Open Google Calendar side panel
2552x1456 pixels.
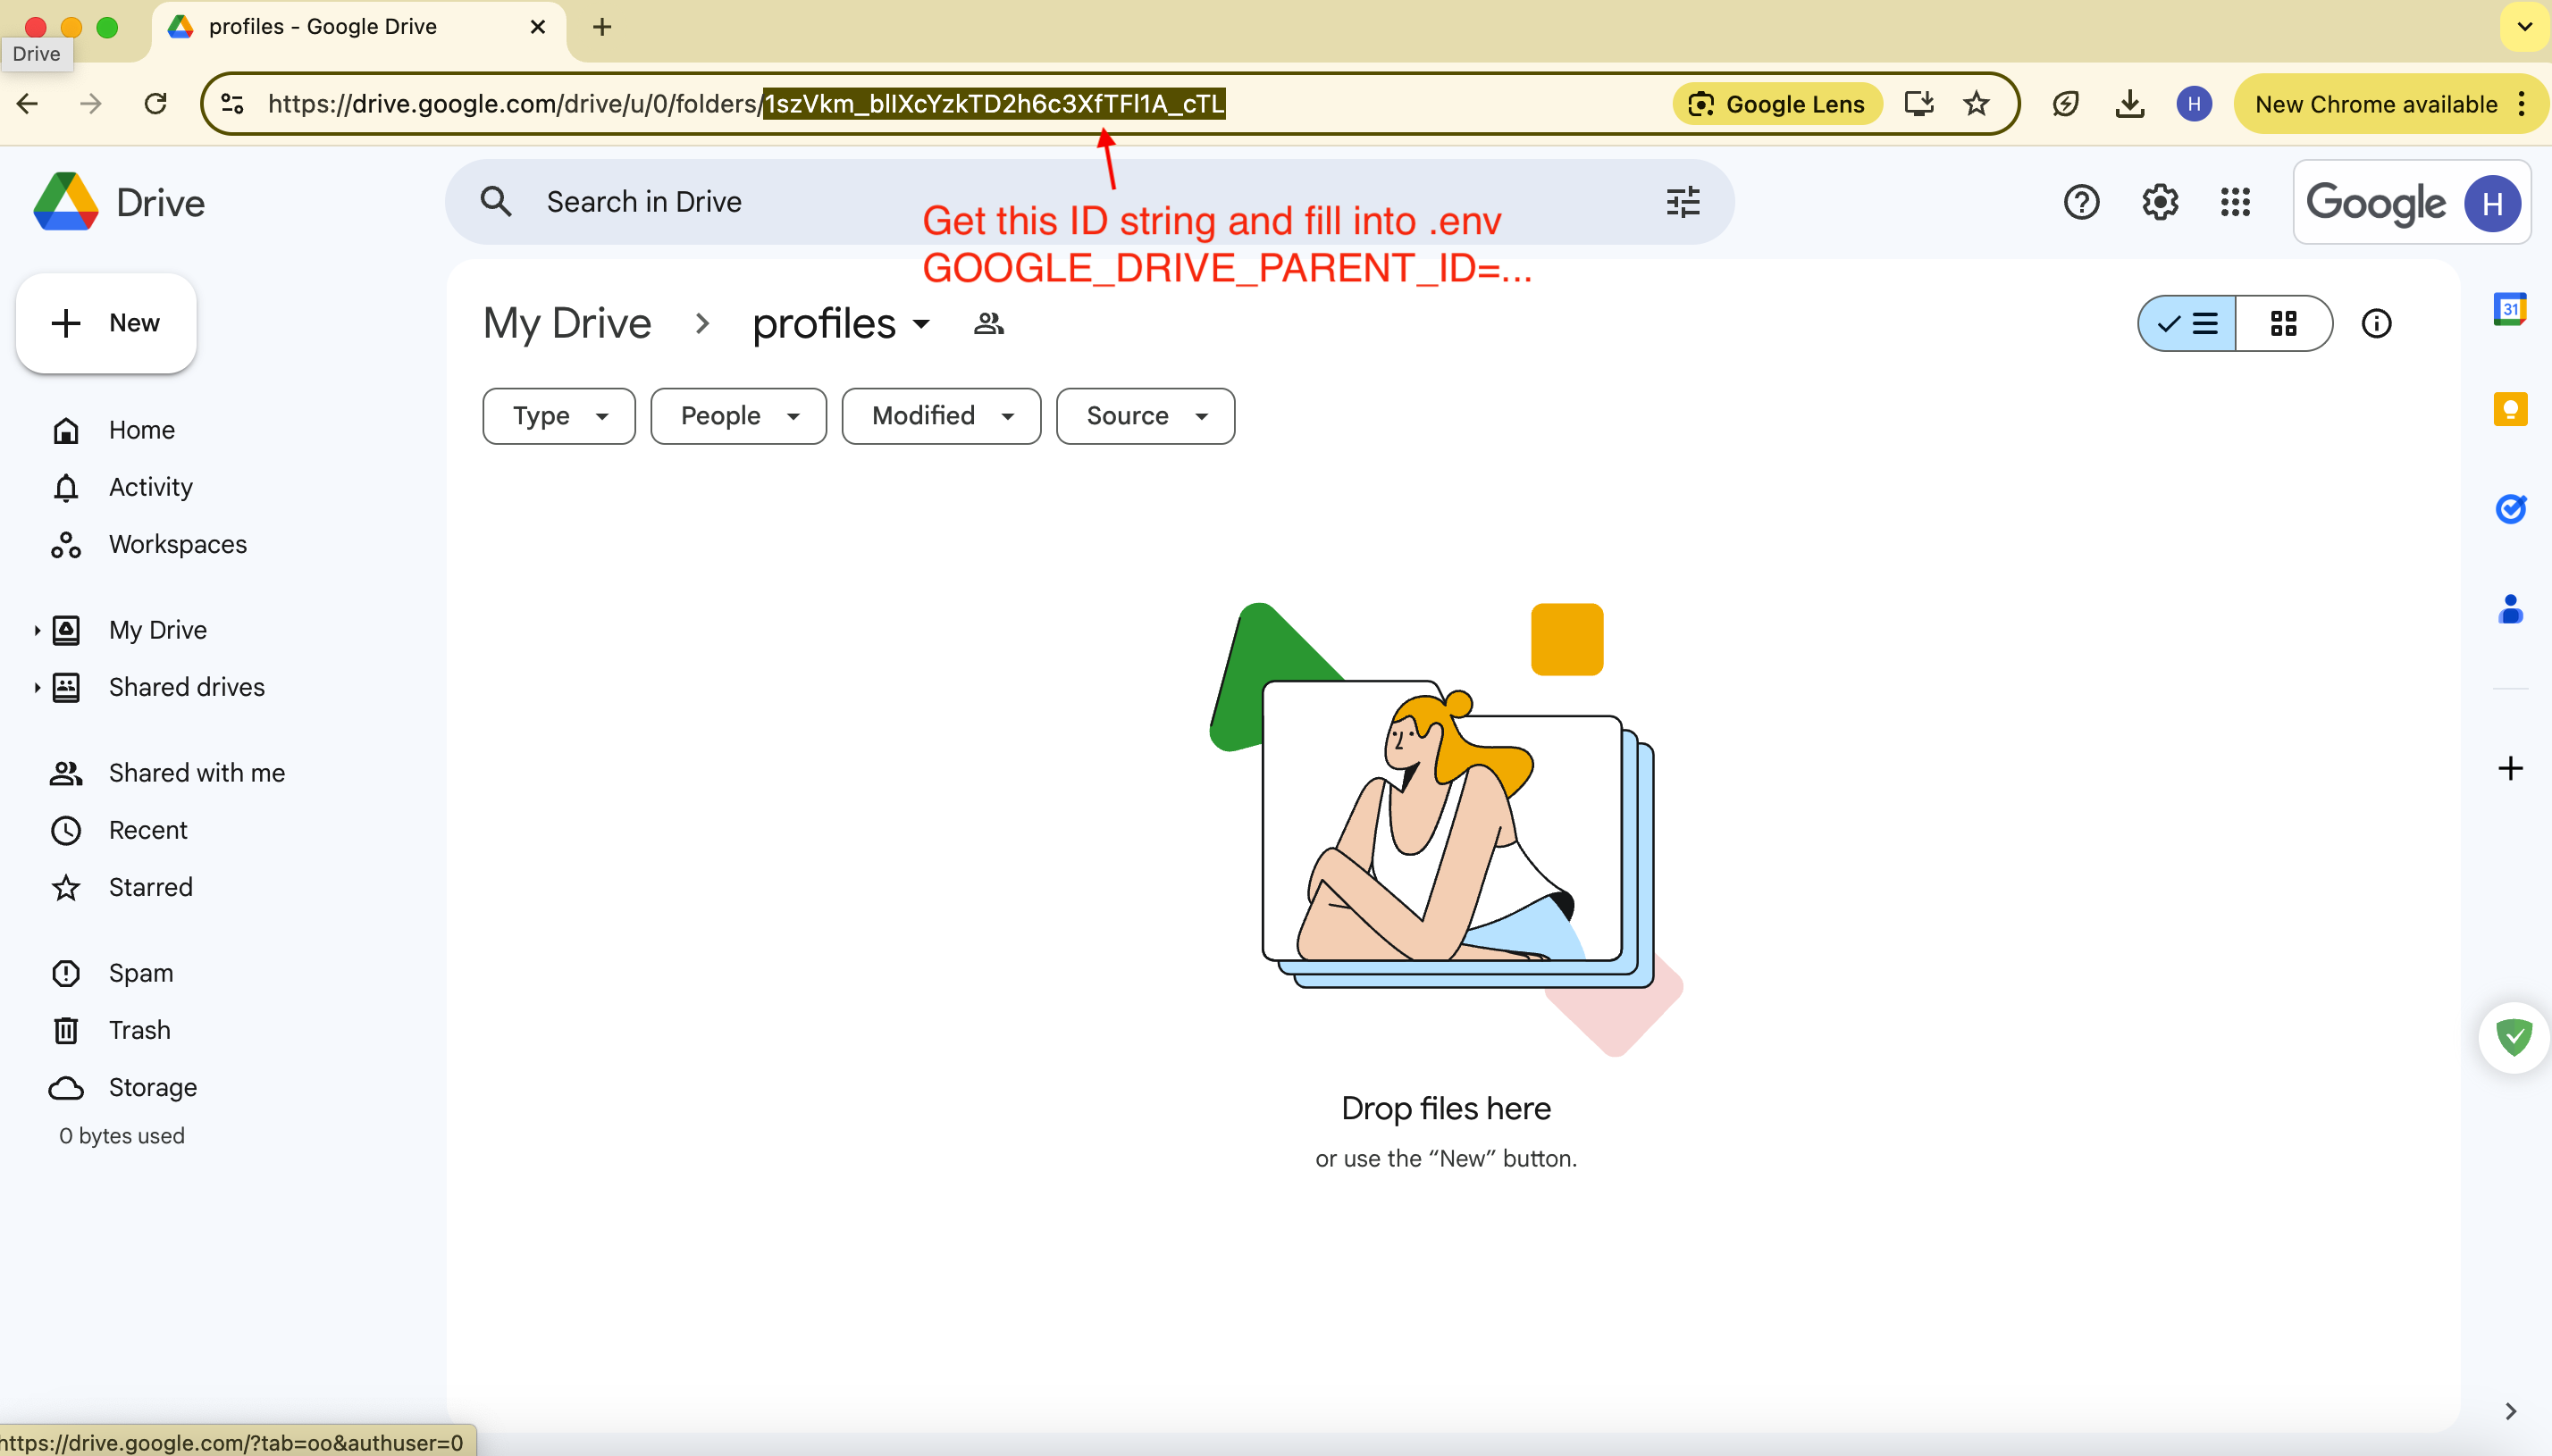pos(2509,309)
